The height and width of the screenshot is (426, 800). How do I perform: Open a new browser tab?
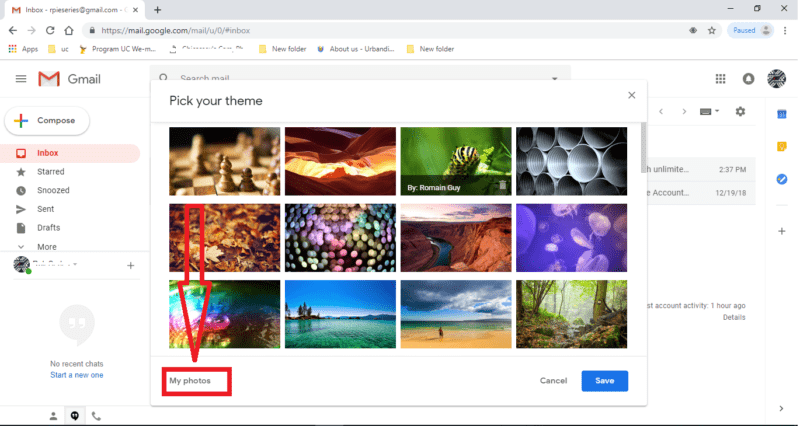coord(158,10)
